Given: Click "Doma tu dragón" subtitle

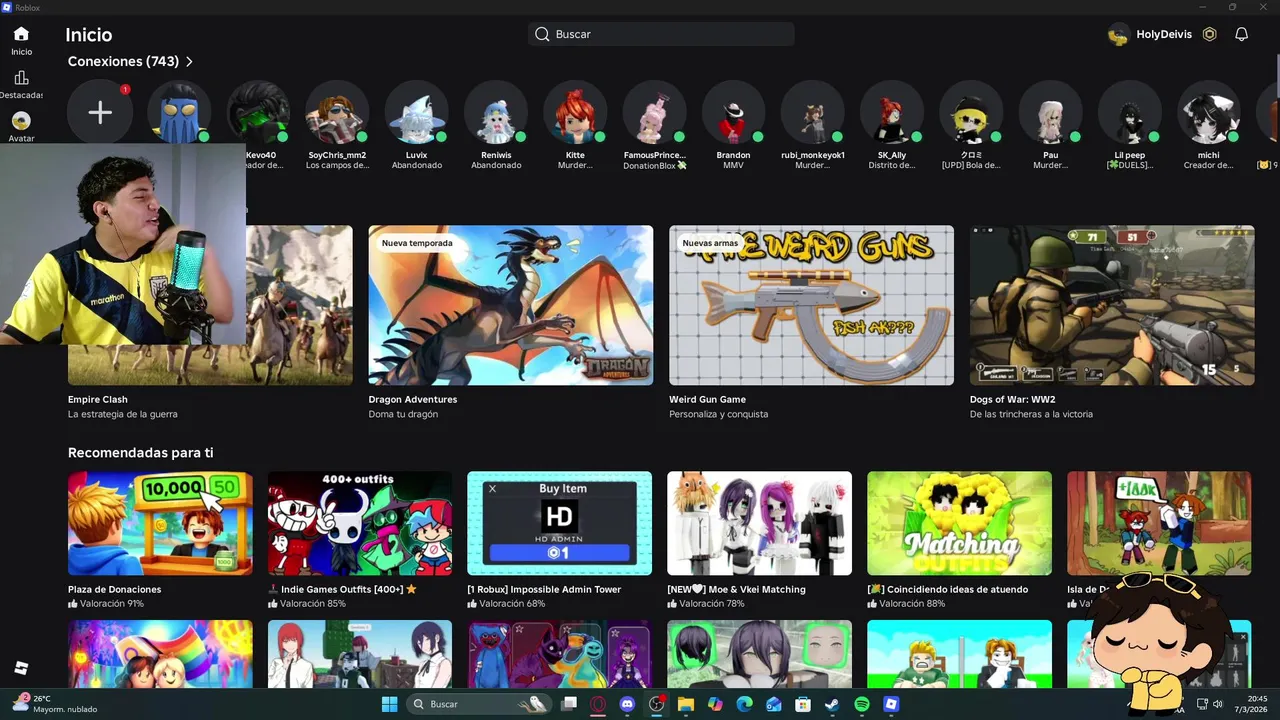Looking at the screenshot, I should click(x=403, y=414).
